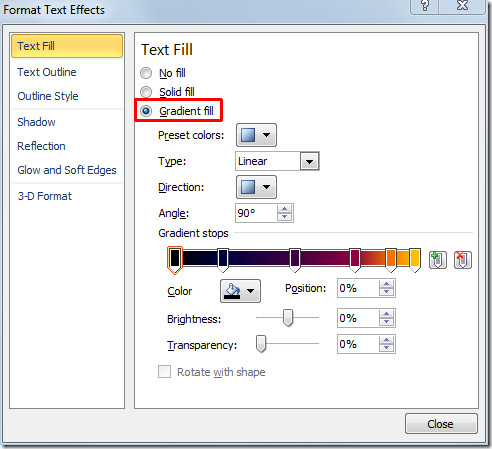Open the paint bucket Color picker
The image size is (492, 449).
240,291
